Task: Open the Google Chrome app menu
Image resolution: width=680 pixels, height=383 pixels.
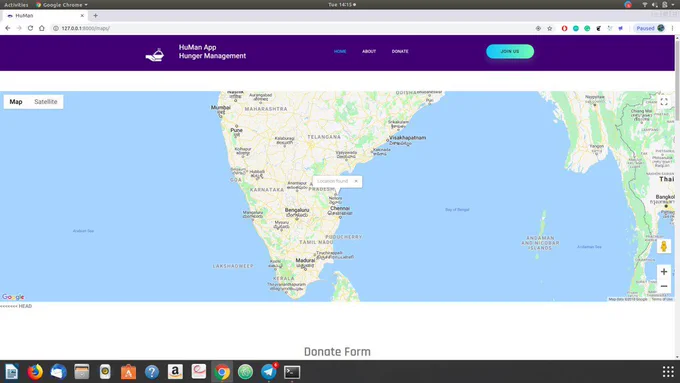Action: point(62,5)
